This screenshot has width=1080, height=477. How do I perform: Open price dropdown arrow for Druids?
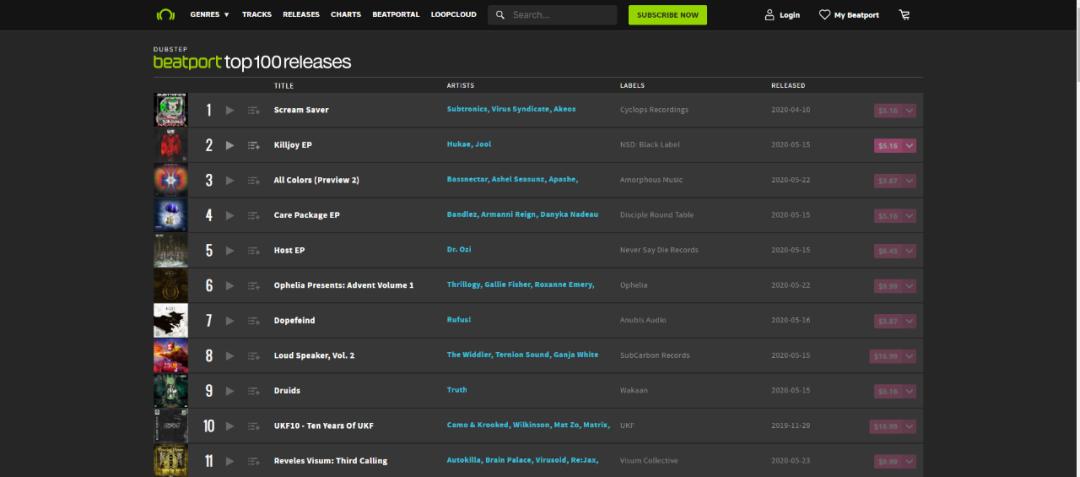(909, 391)
